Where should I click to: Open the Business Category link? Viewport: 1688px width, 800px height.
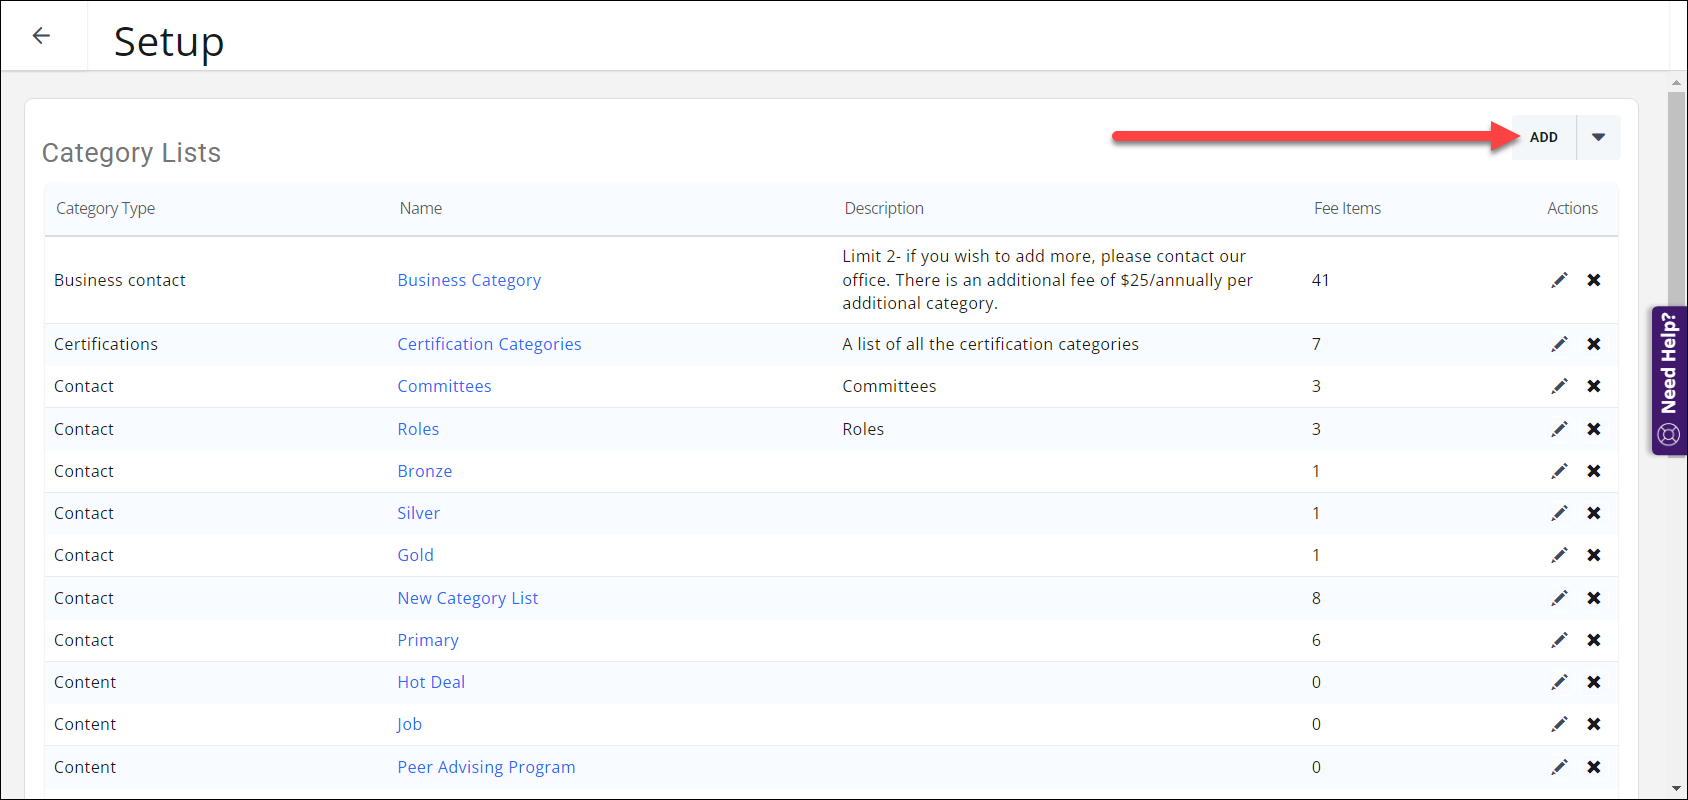(469, 280)
